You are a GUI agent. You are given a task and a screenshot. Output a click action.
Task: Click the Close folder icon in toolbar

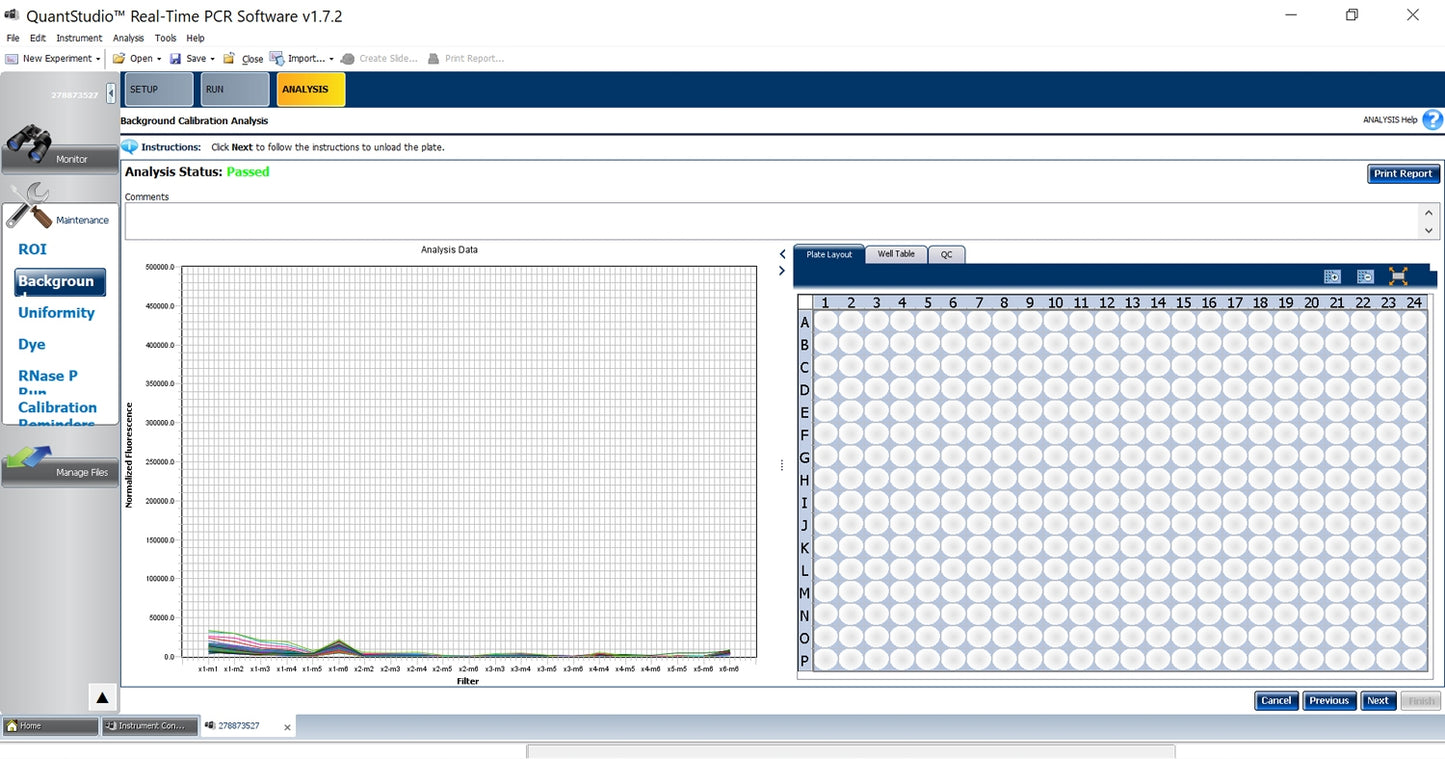point(229,59)
